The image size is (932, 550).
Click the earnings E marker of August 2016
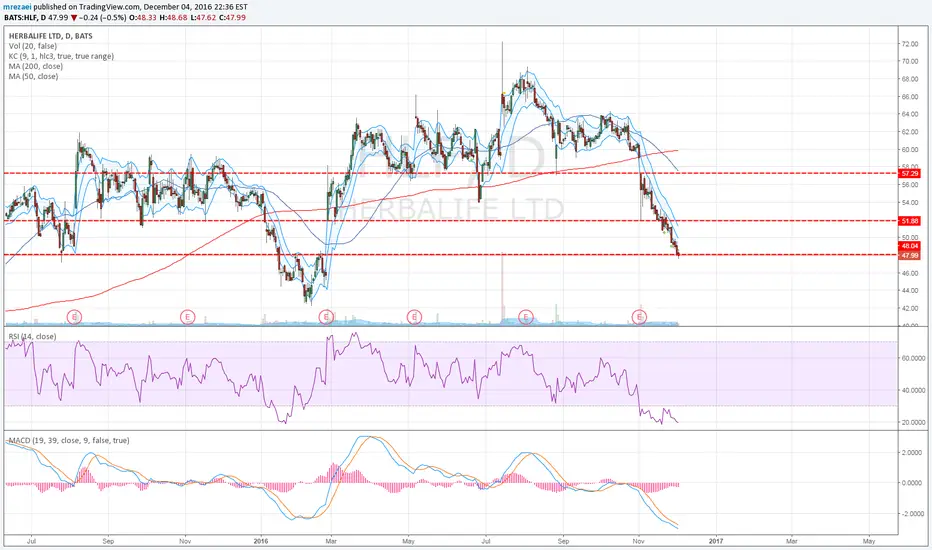pyautogui.click(x=525, y=317)
